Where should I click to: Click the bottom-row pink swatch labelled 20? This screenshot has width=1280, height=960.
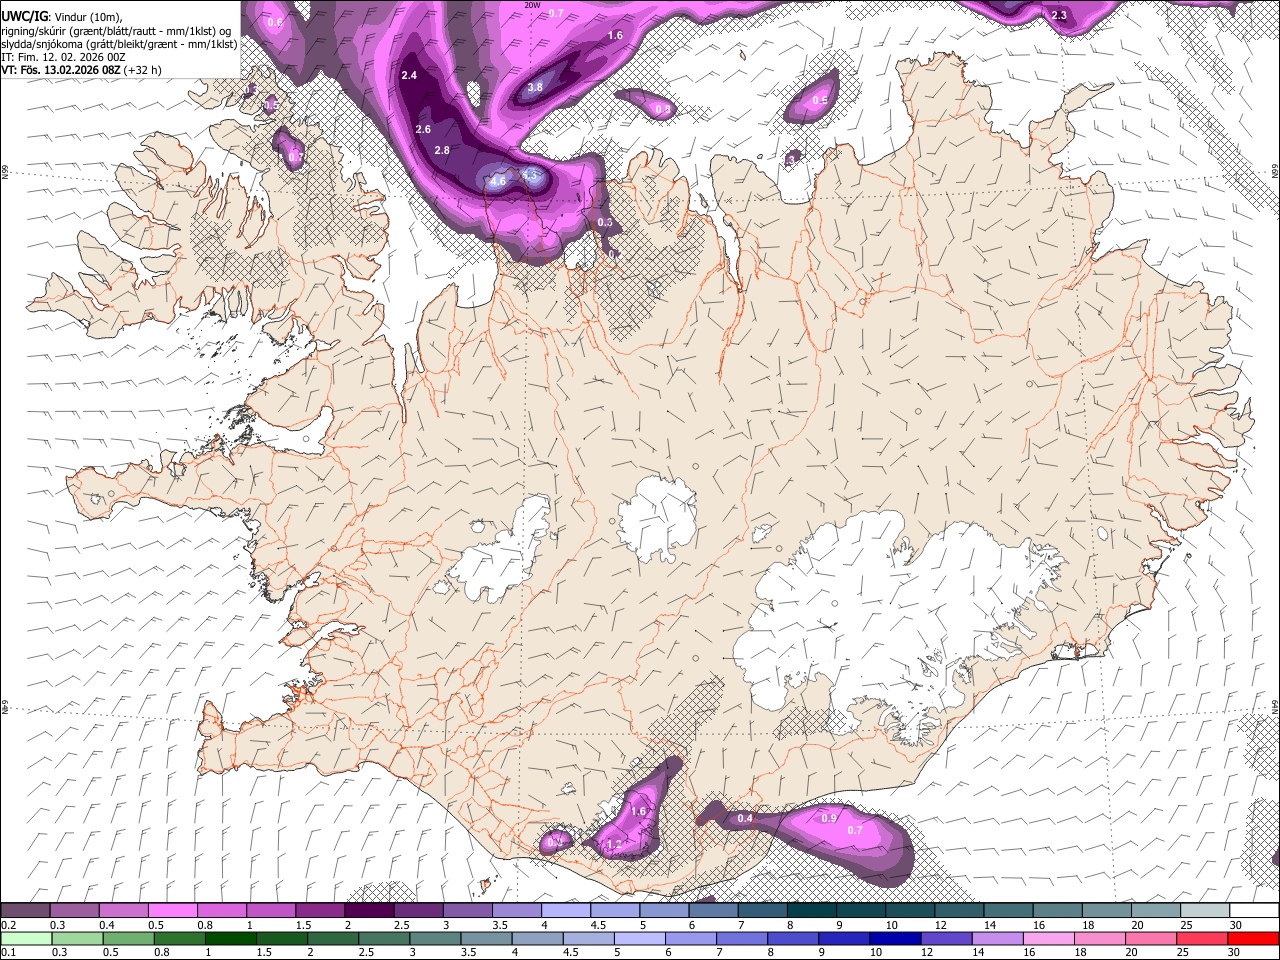coord(1150,938)
